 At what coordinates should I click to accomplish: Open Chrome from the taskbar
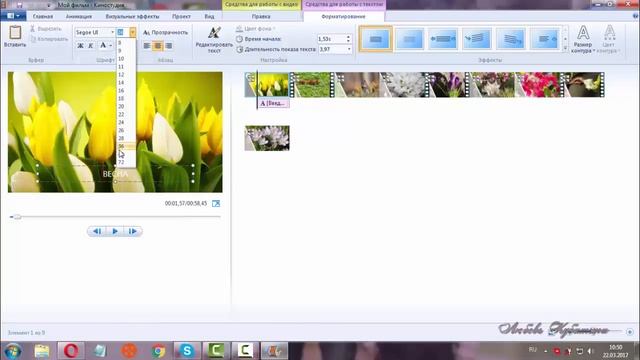(x=158, y=351)
